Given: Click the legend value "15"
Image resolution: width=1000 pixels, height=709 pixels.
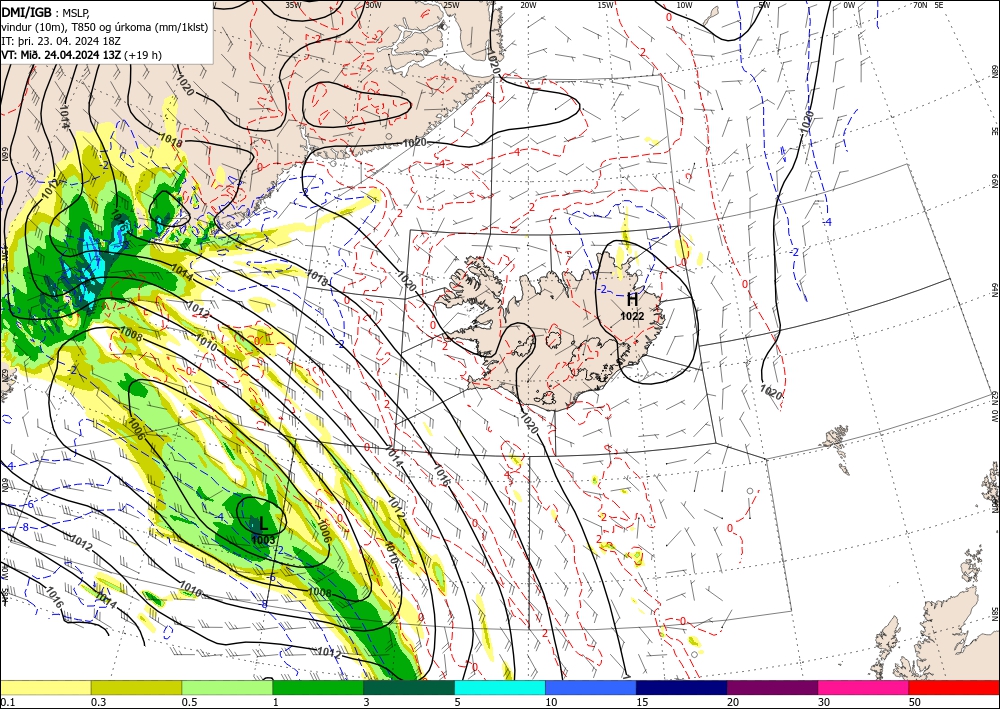Looking at the screenshot, I should [x=642, y=702].
